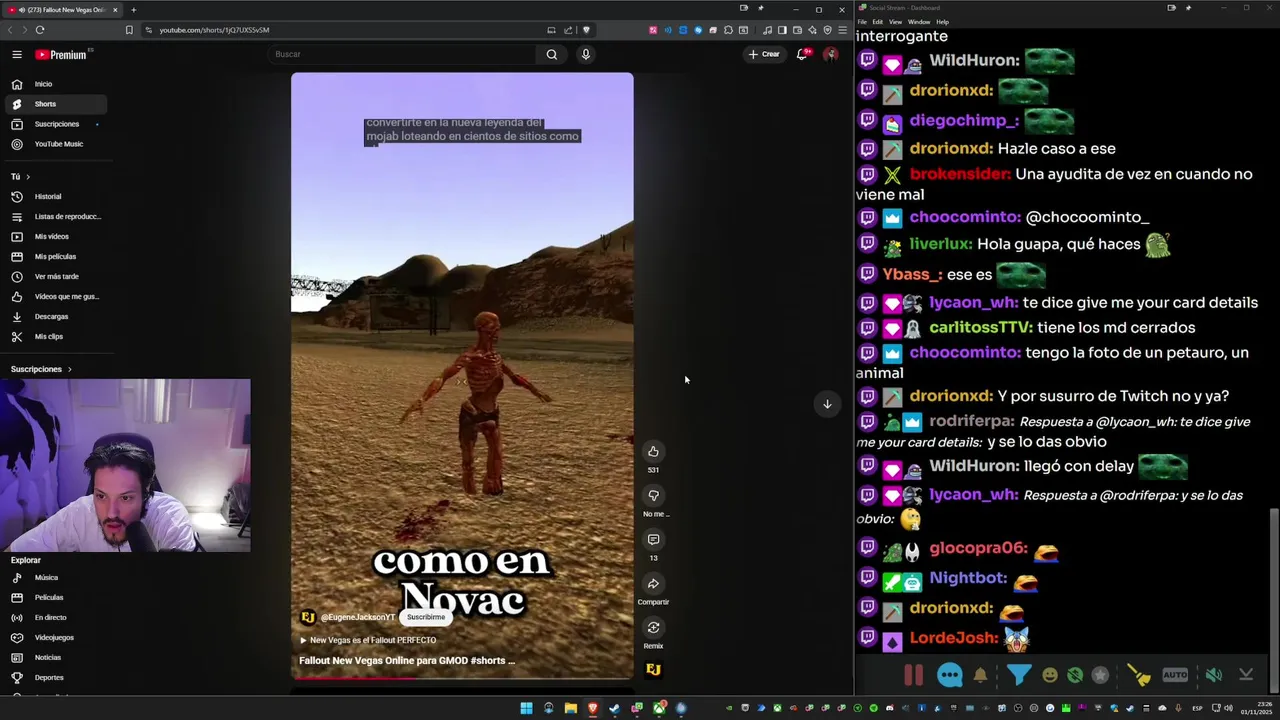The width and height of the screenshot is (1280, 720).
Task: Open the View menu in Social Stream
Action: [x=895, y=22]
